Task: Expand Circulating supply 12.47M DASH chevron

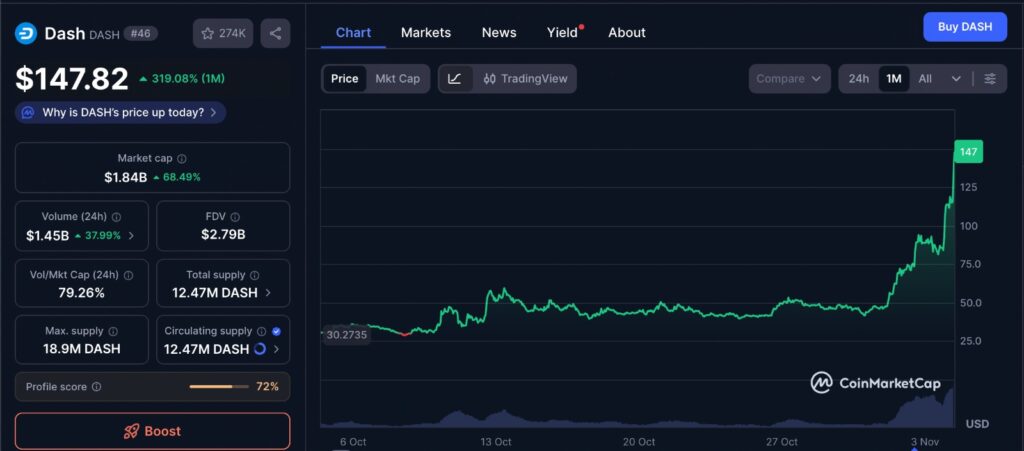Action: (x=276, y=349)
